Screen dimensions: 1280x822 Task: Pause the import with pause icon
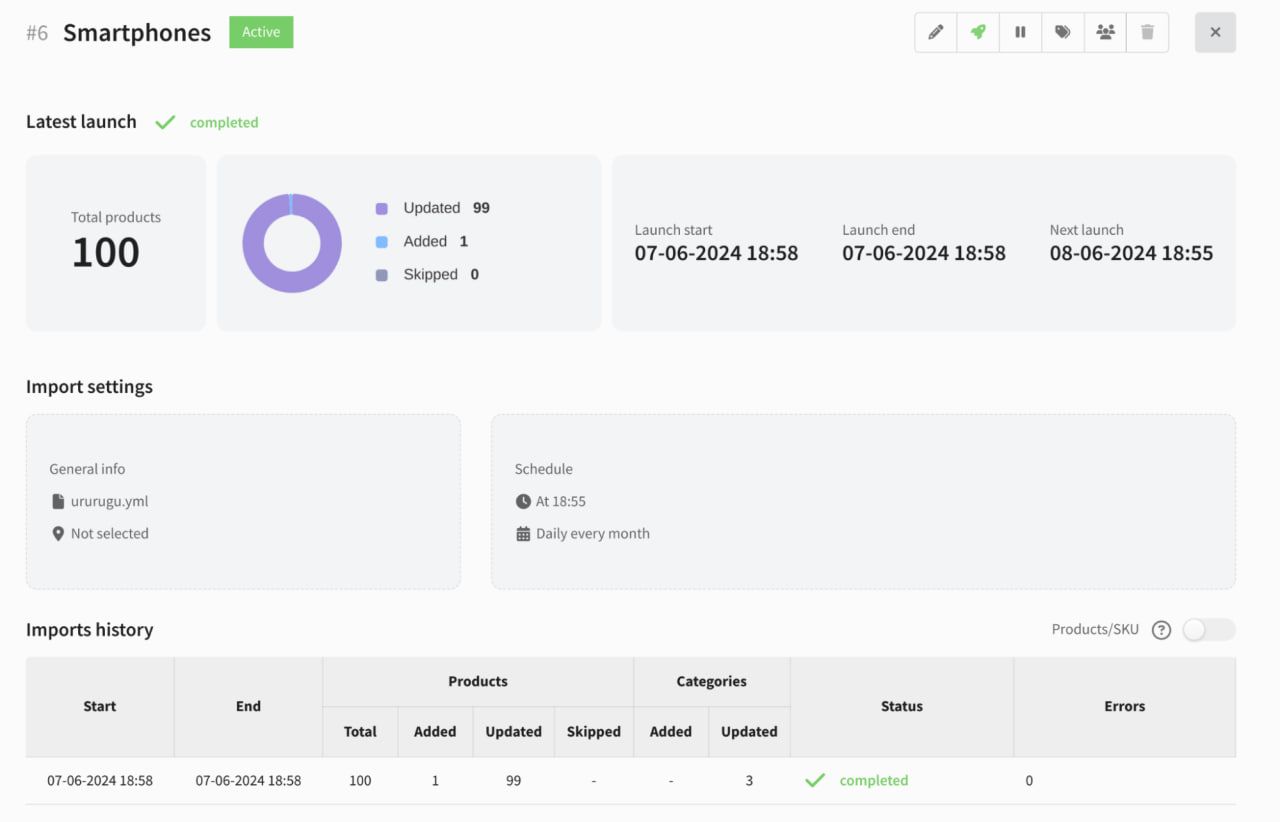coord(1020,32)
